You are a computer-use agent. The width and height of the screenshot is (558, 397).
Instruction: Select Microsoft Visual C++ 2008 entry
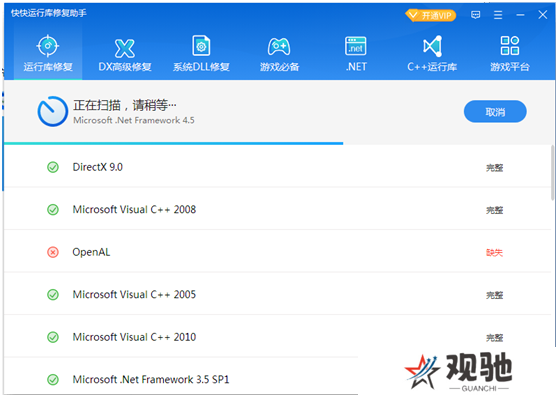tap(277, 209)
